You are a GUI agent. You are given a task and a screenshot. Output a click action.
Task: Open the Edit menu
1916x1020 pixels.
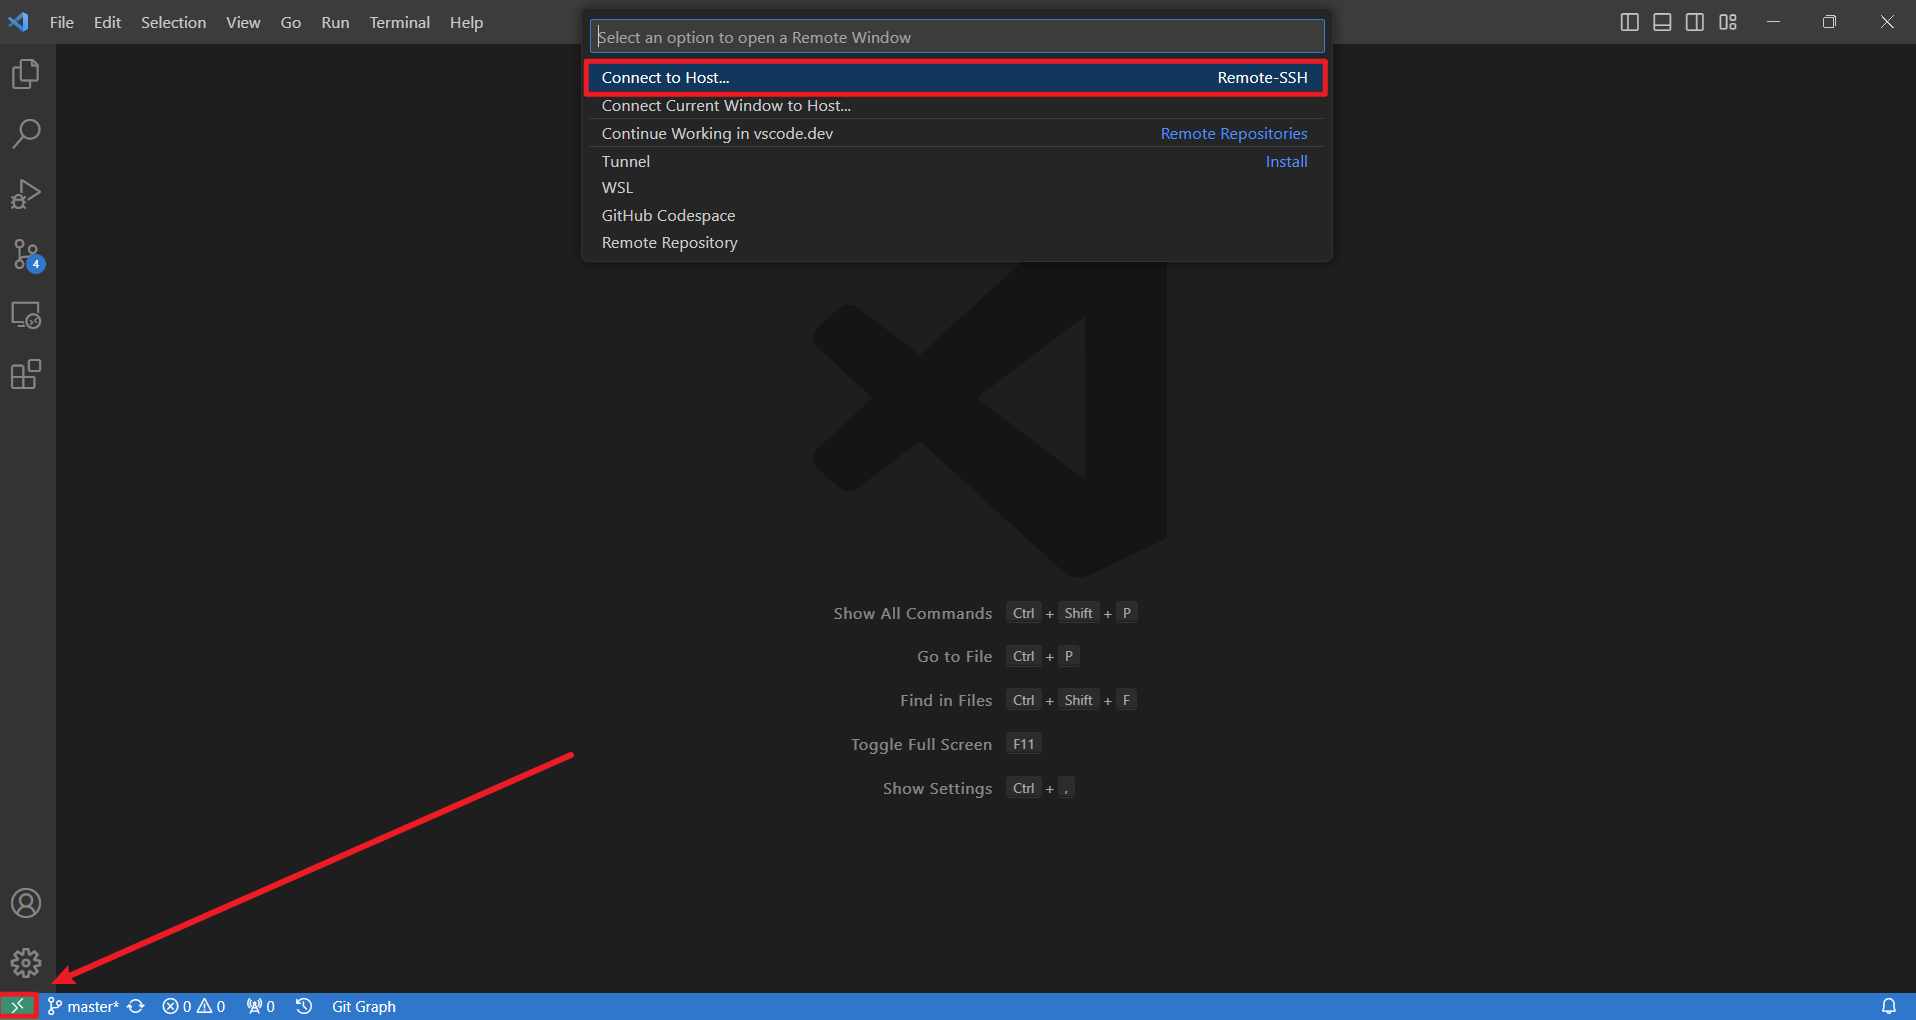coord(107,22)
